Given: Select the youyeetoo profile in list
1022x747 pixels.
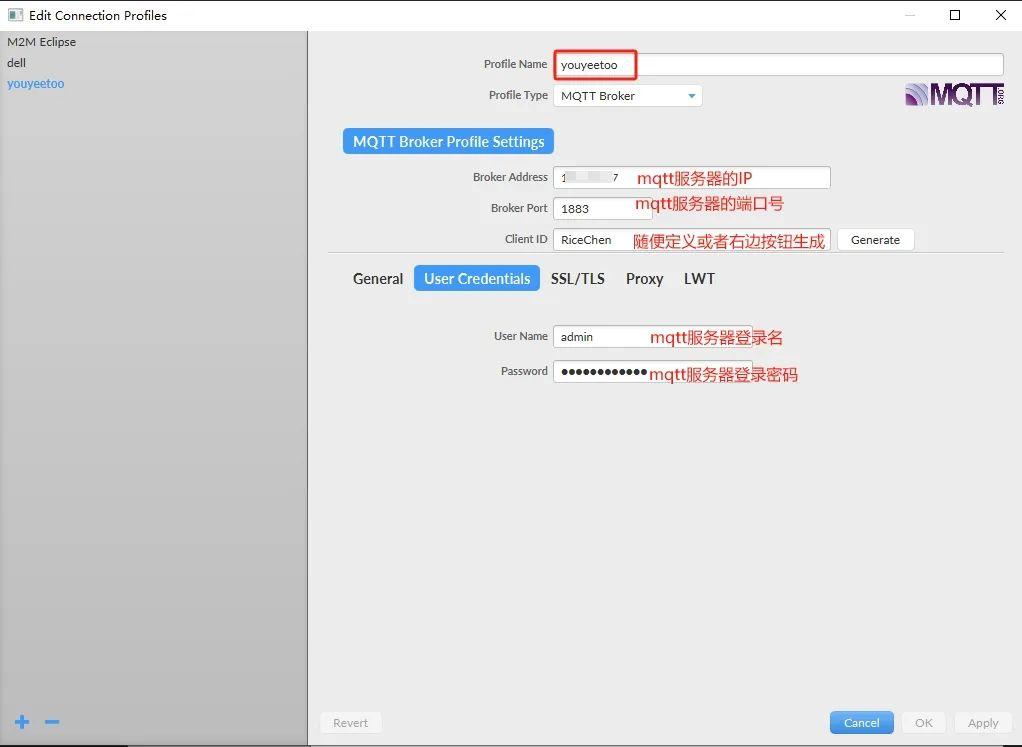Looking at the screenshot, I should point(36,83).
